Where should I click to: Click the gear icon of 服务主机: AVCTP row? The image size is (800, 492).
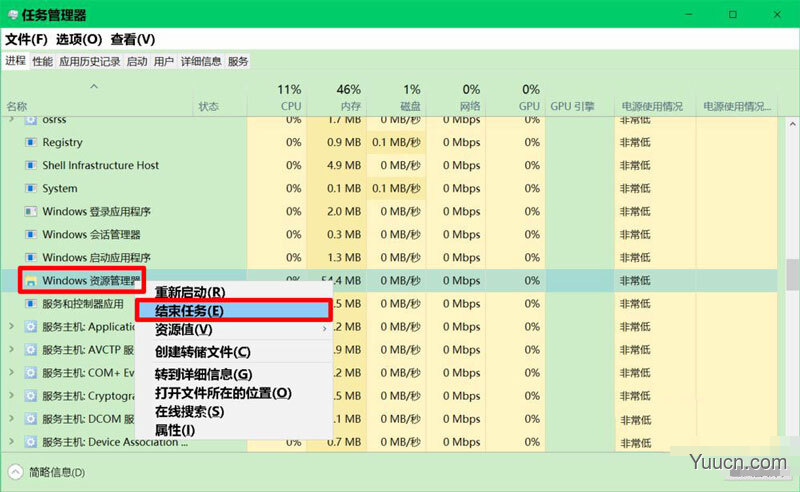click(31, 350)
